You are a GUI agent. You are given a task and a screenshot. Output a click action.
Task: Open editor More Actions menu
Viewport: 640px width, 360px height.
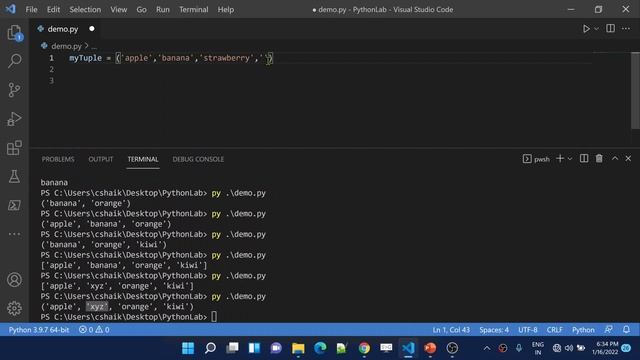click(626, 29)
